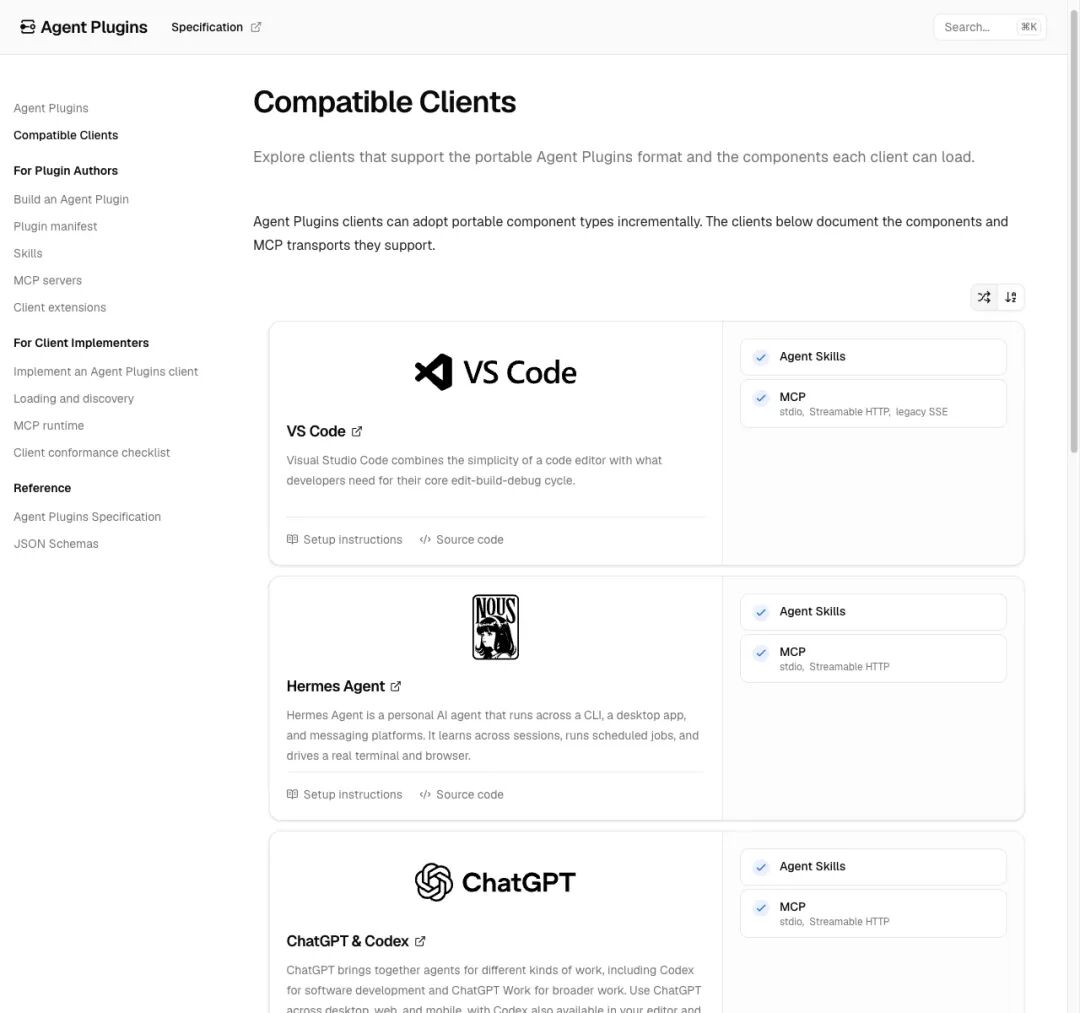Open Hermes Agent external link icon
The width and height of the screenshot is (1080, 1013).
[395, 687]
